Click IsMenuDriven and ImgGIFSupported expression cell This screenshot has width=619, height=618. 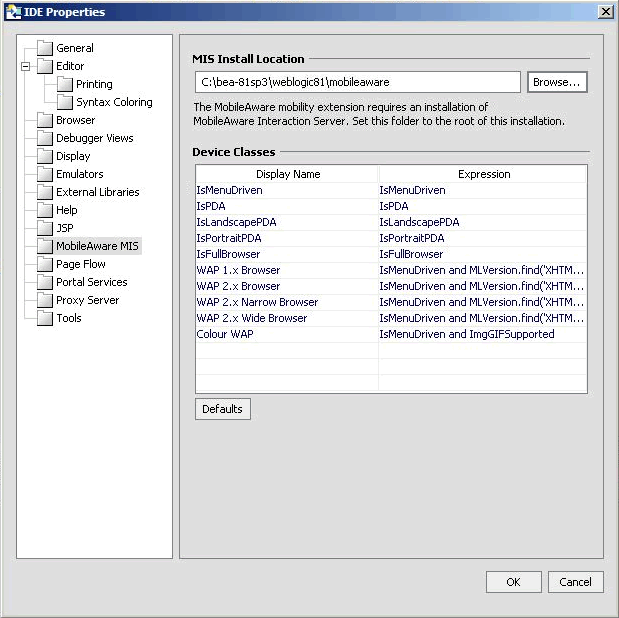(x=483, y=334)
